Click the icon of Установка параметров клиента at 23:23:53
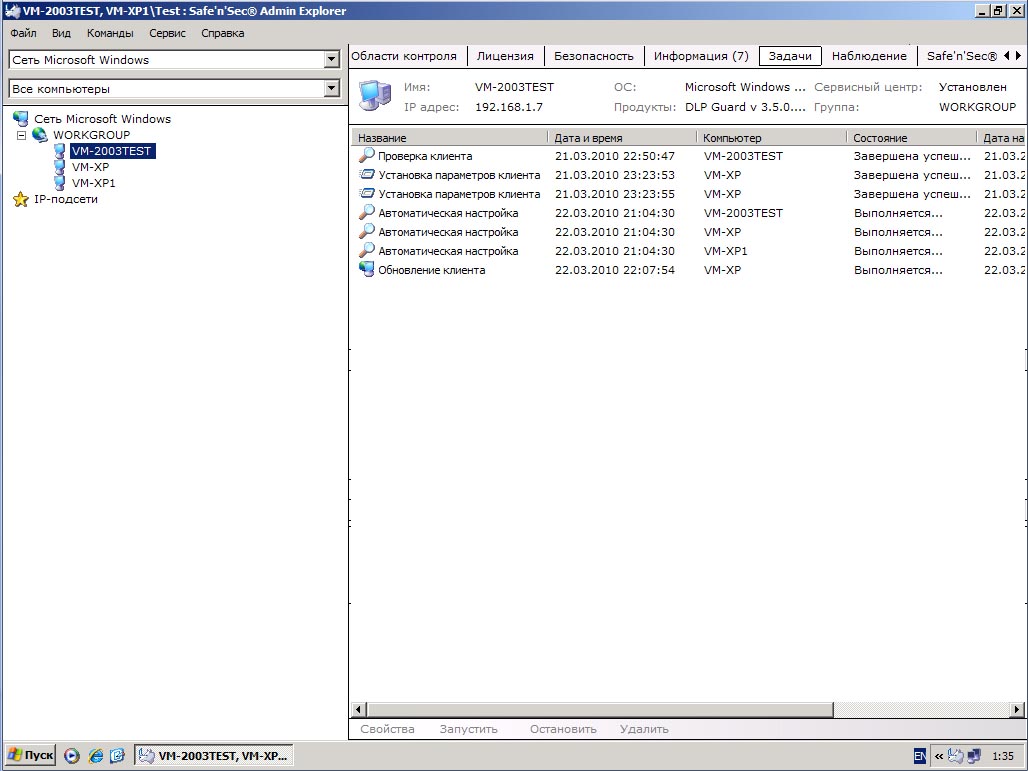 click(366, 174)
